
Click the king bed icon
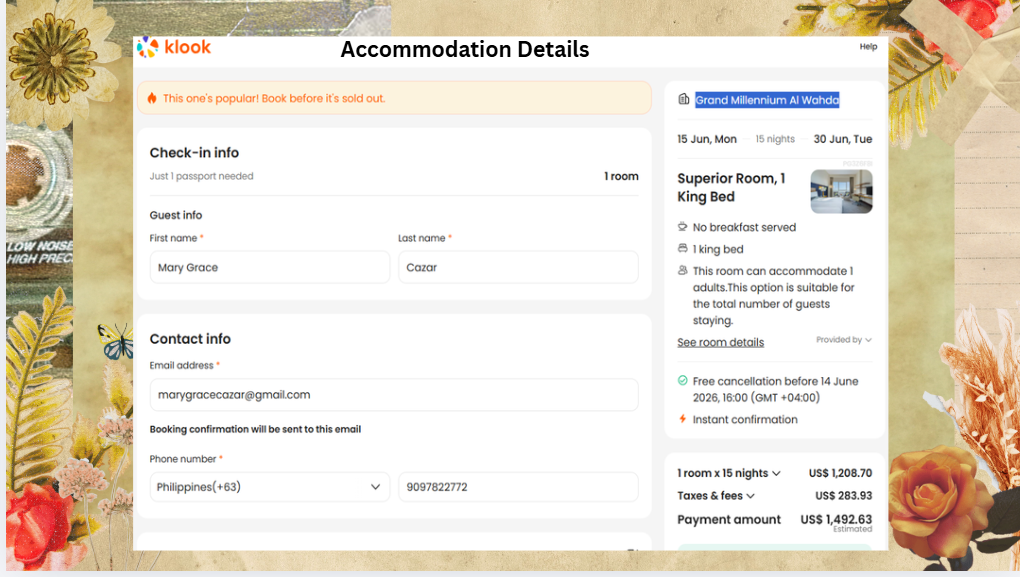(682, 248)
